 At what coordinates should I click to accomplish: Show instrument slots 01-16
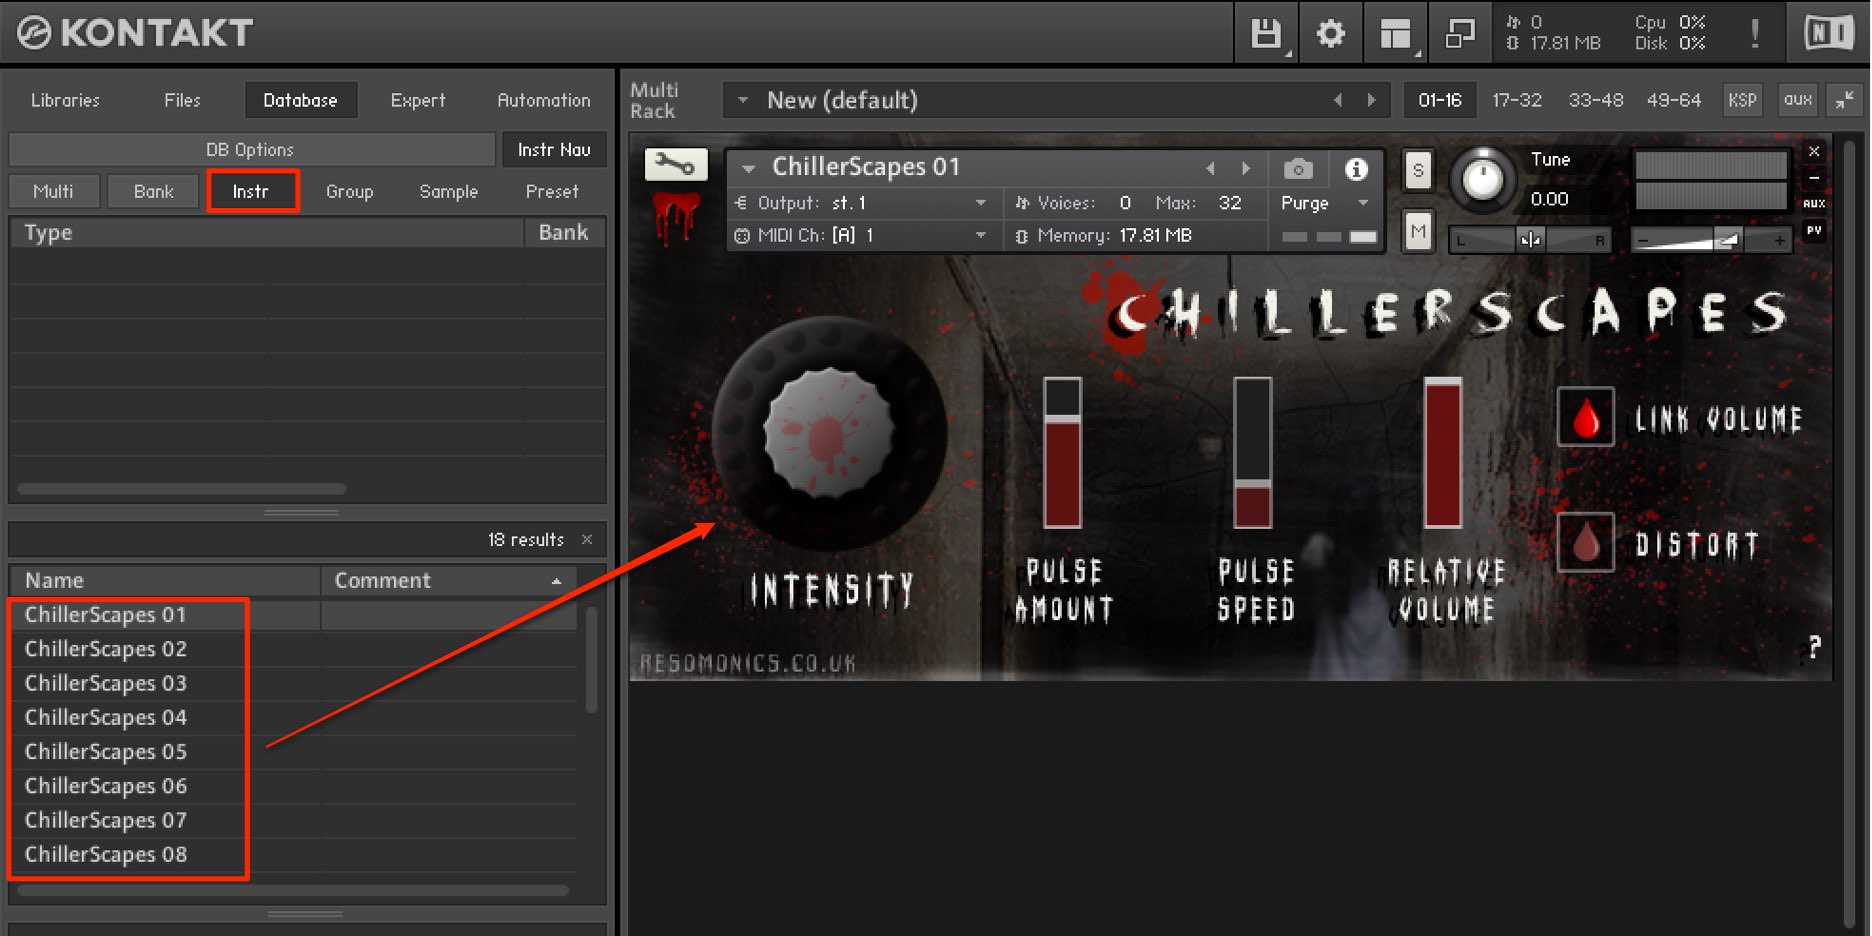coord(1440,100)
